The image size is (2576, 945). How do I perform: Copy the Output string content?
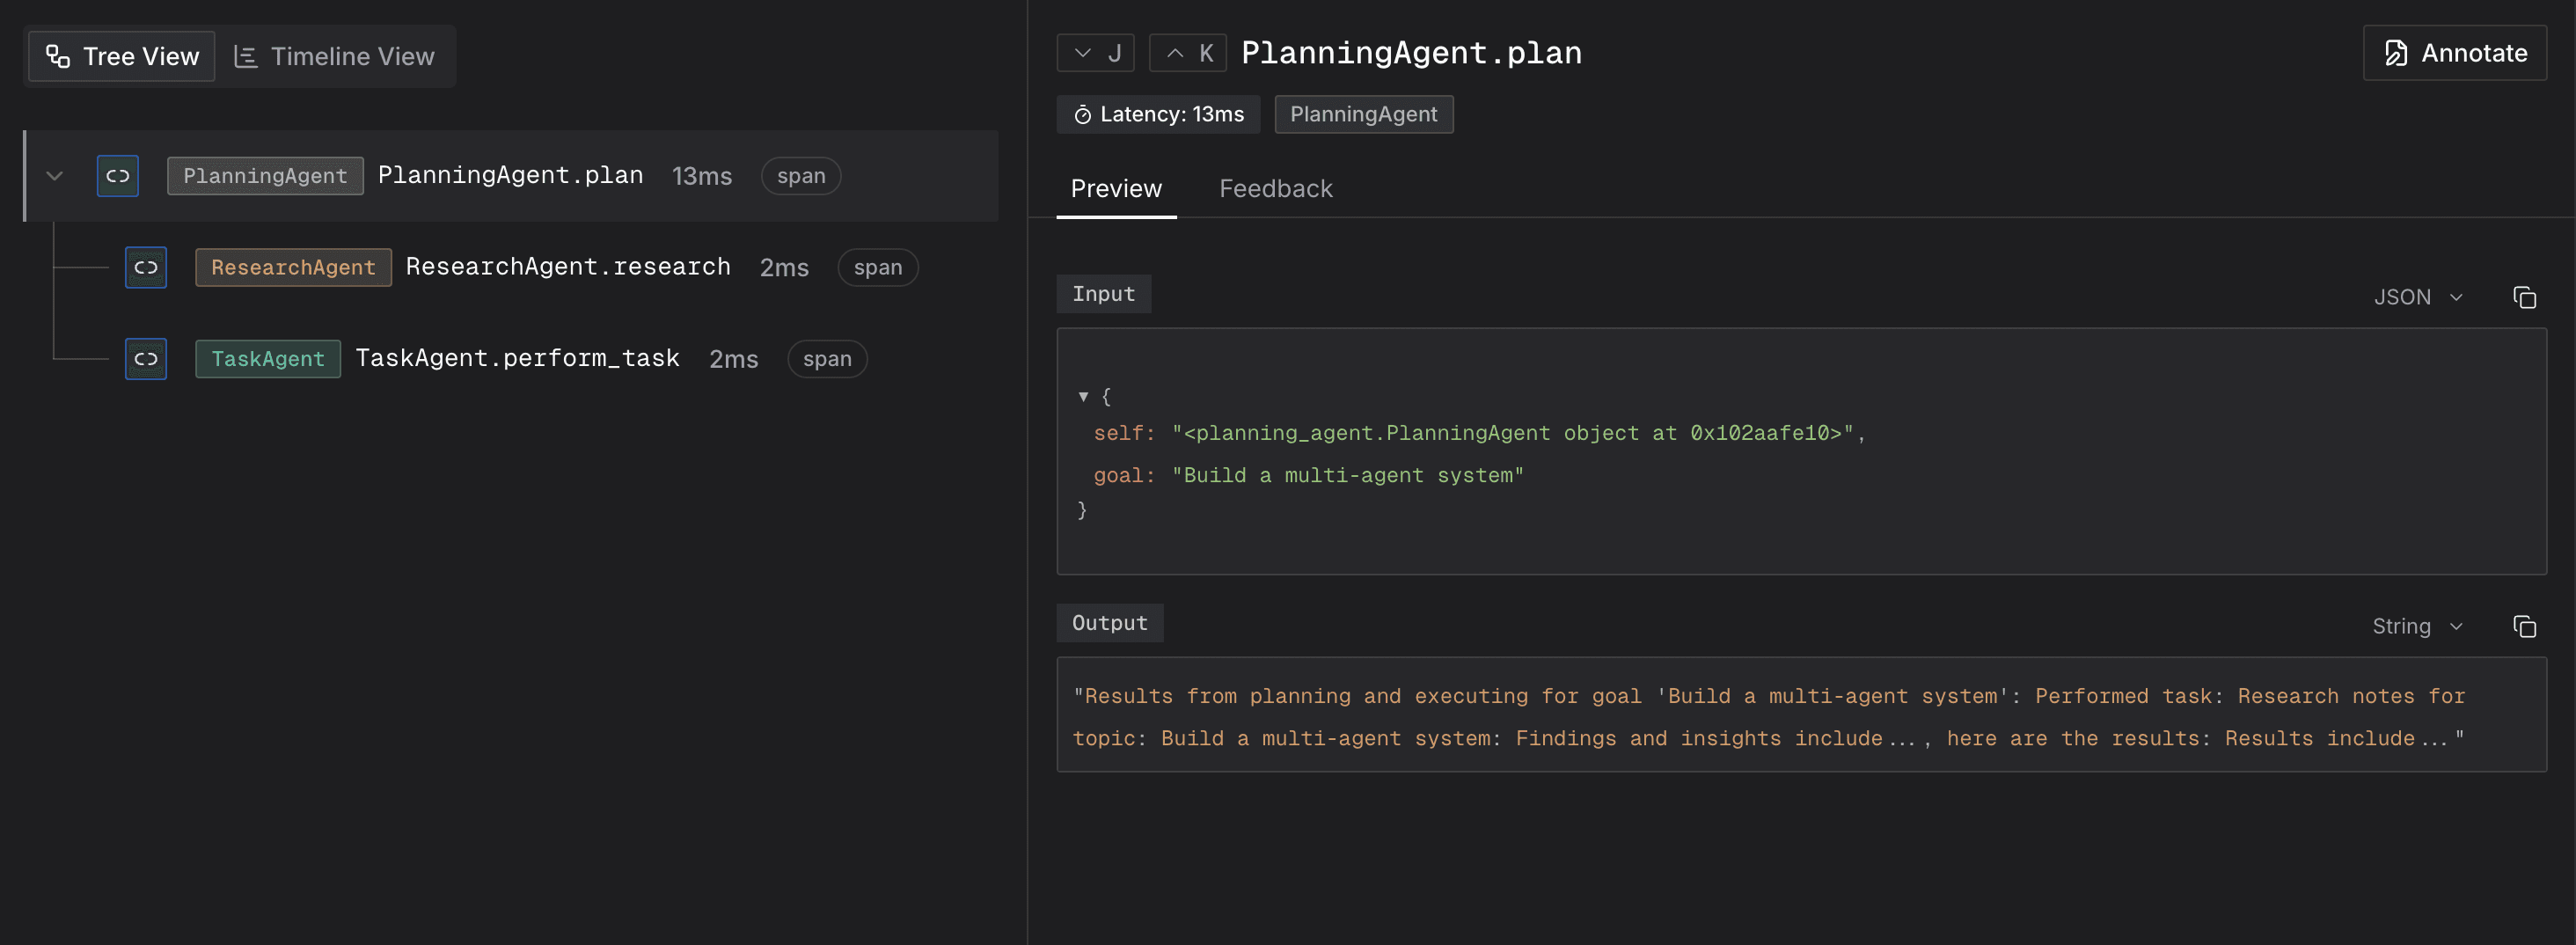point(2523,627)
